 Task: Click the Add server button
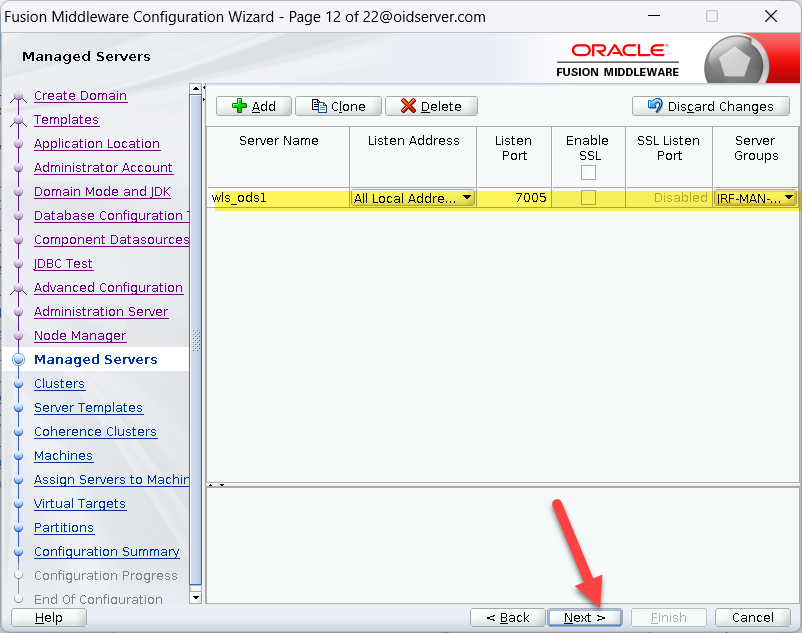254,106
